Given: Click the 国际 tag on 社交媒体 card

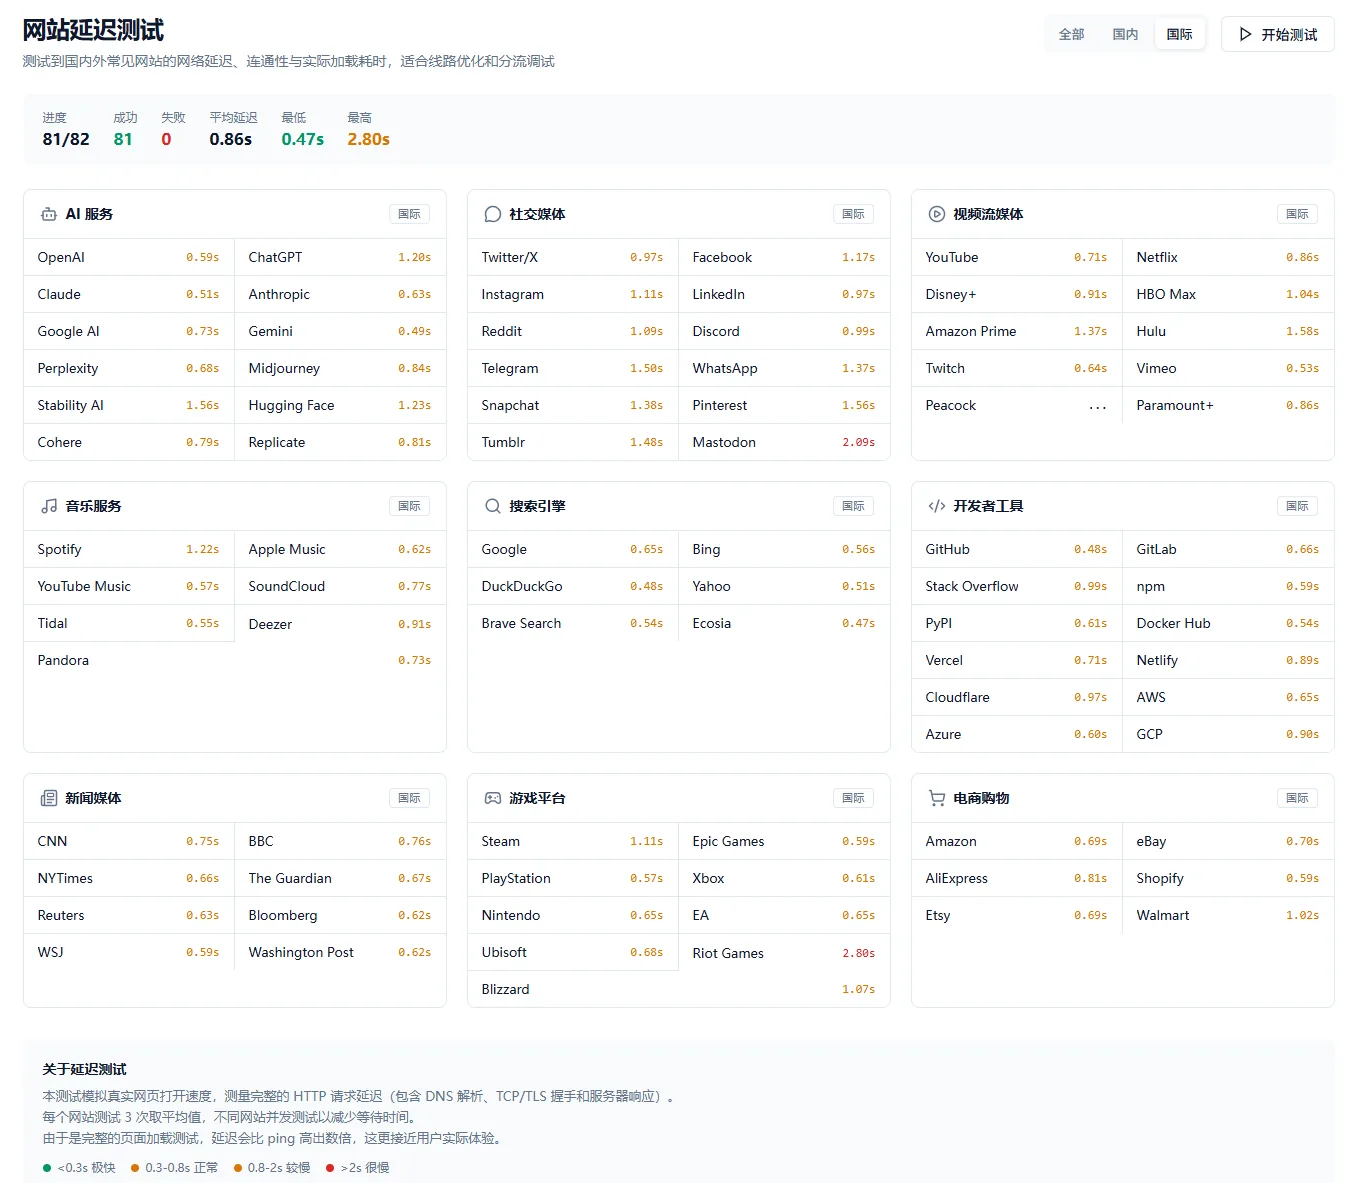Looking at the screenshot, I should 854,214.
